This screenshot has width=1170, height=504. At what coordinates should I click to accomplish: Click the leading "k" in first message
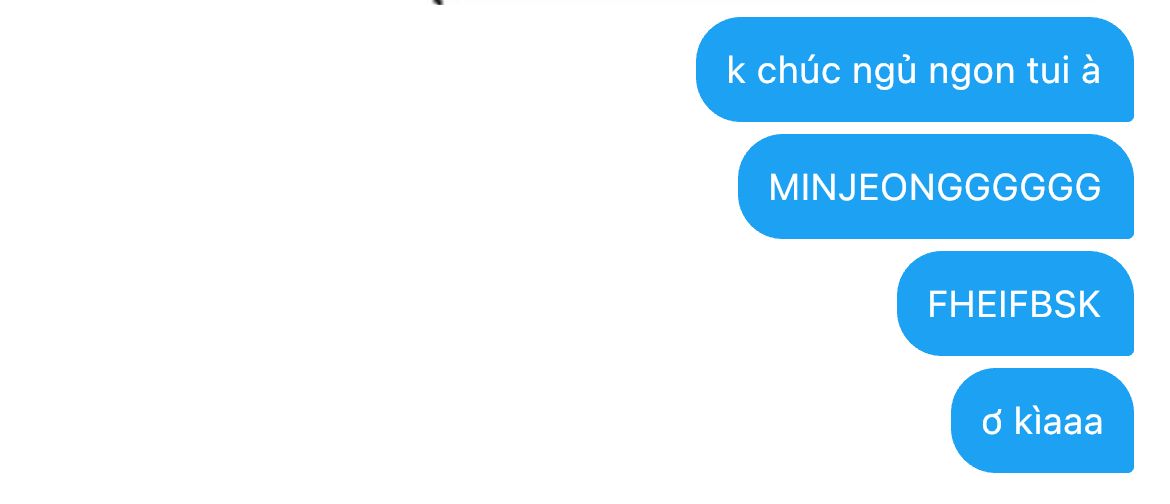tap(736, 71)
